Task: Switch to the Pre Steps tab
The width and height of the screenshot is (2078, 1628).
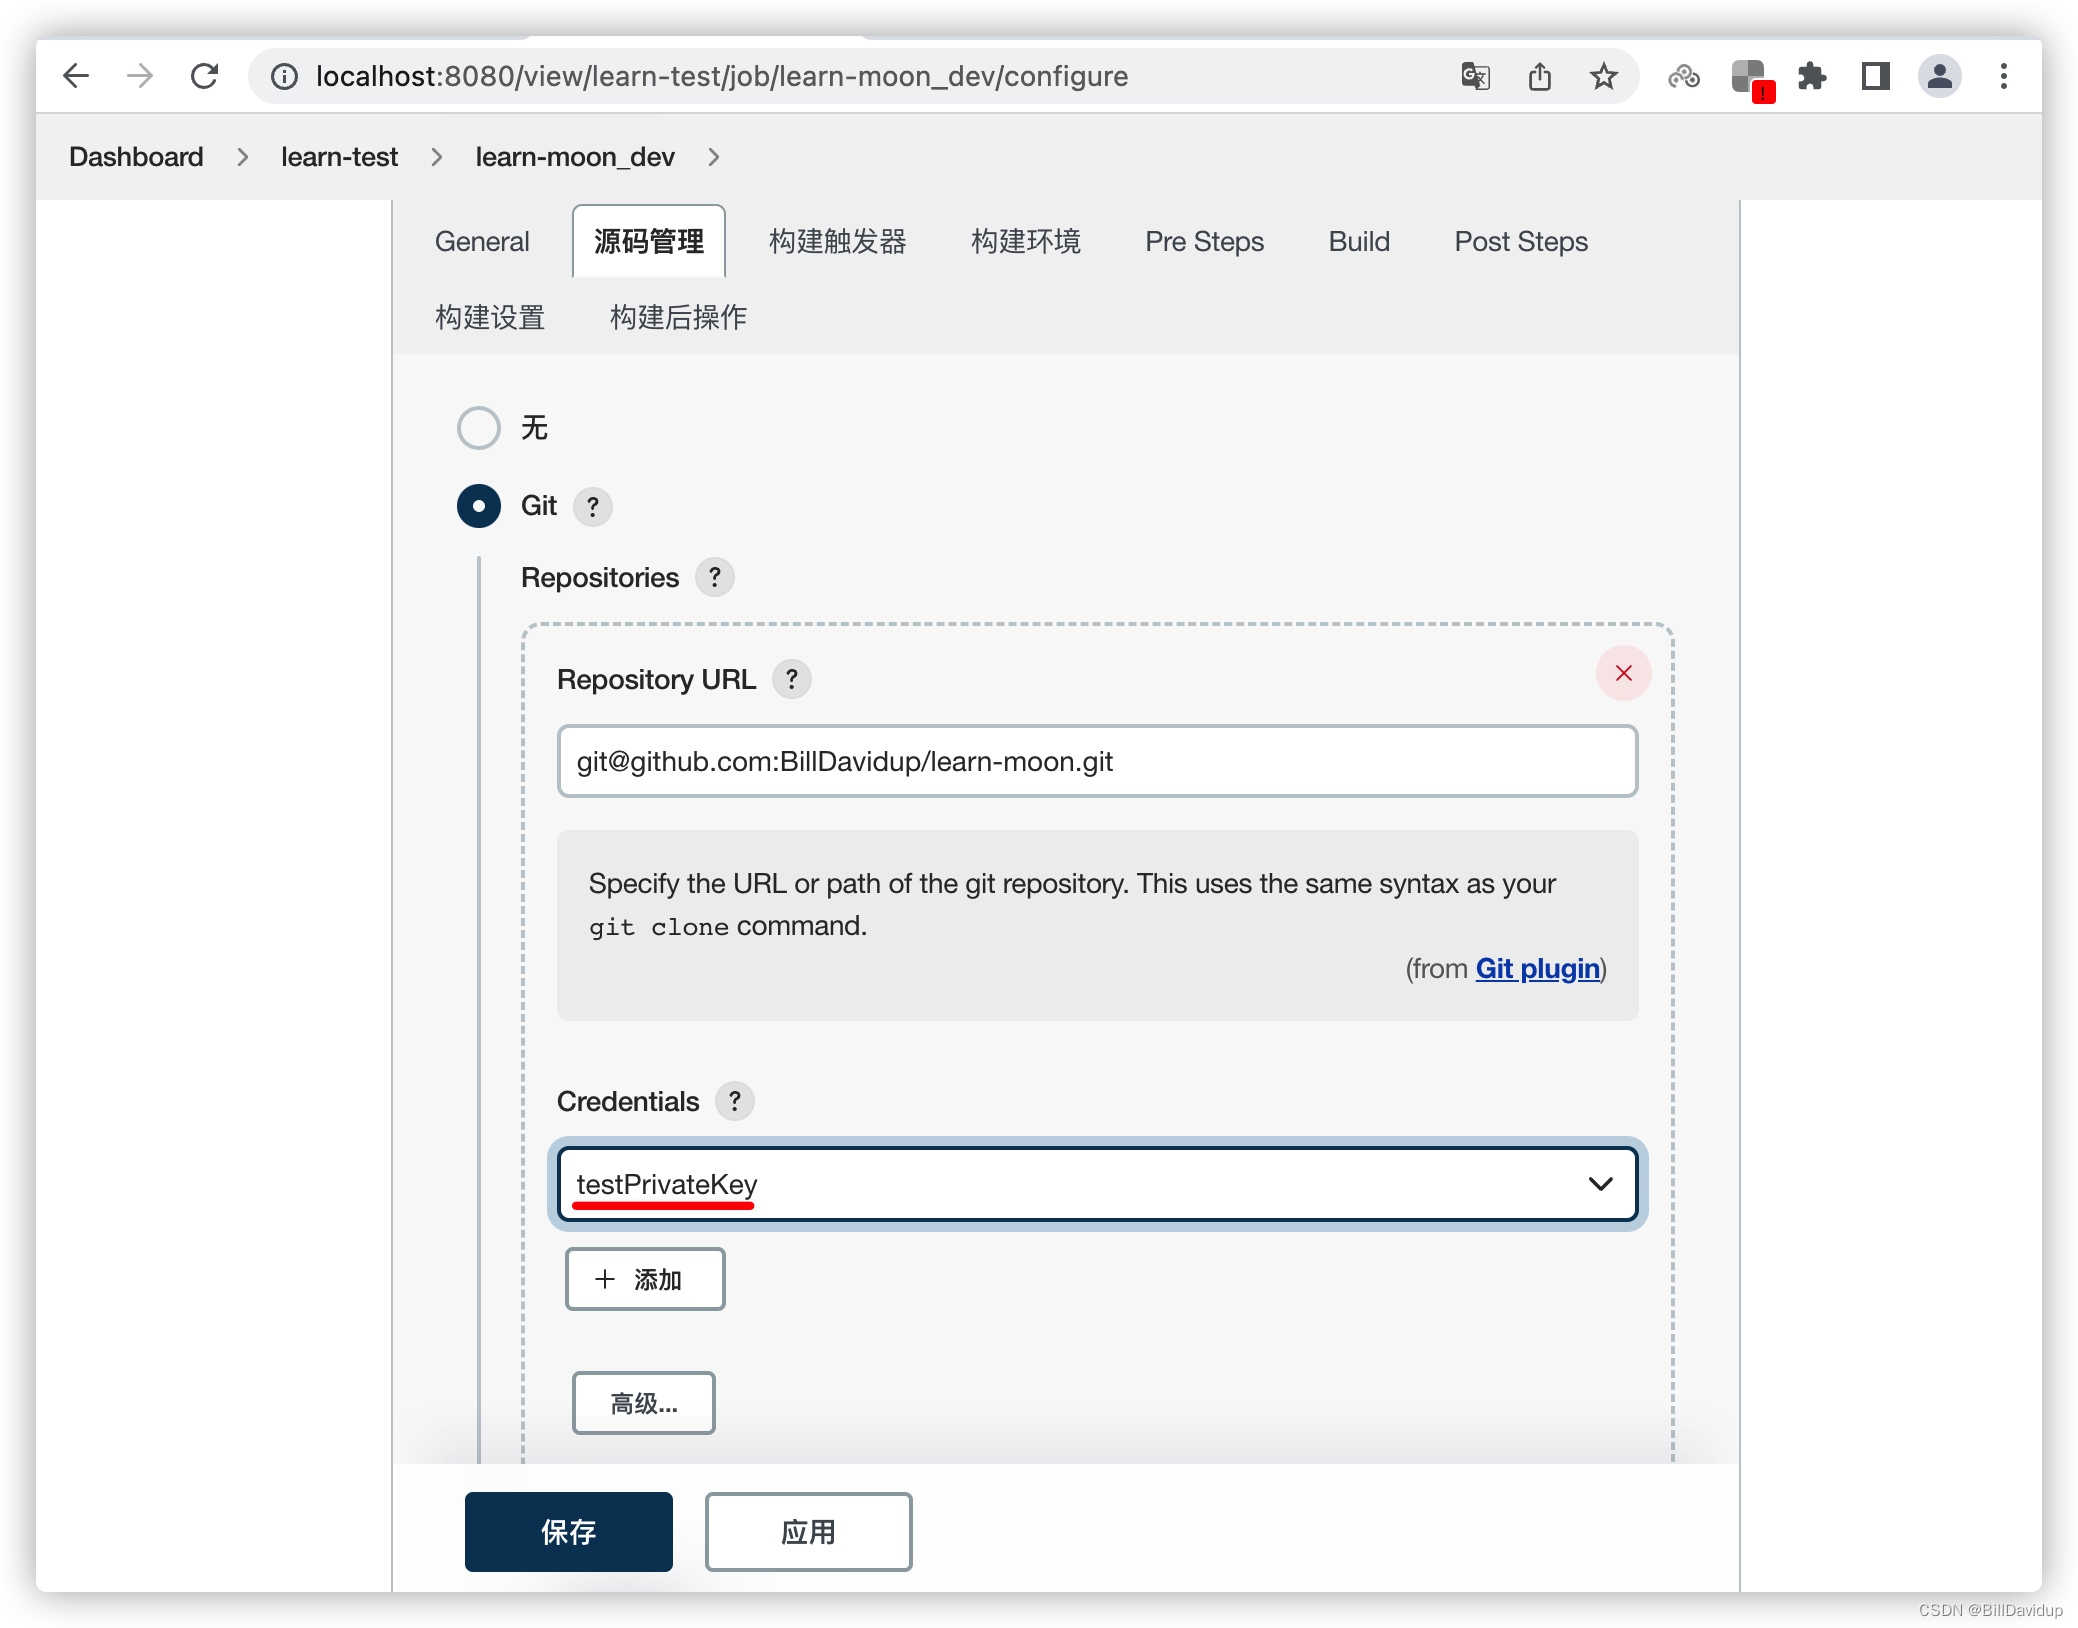Action: pos(1204,242)
